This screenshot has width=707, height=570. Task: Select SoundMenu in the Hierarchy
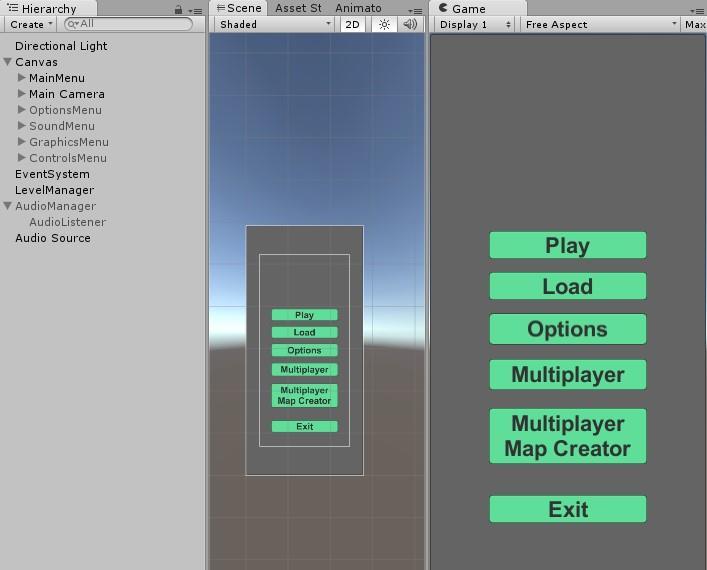coord(62,126)
